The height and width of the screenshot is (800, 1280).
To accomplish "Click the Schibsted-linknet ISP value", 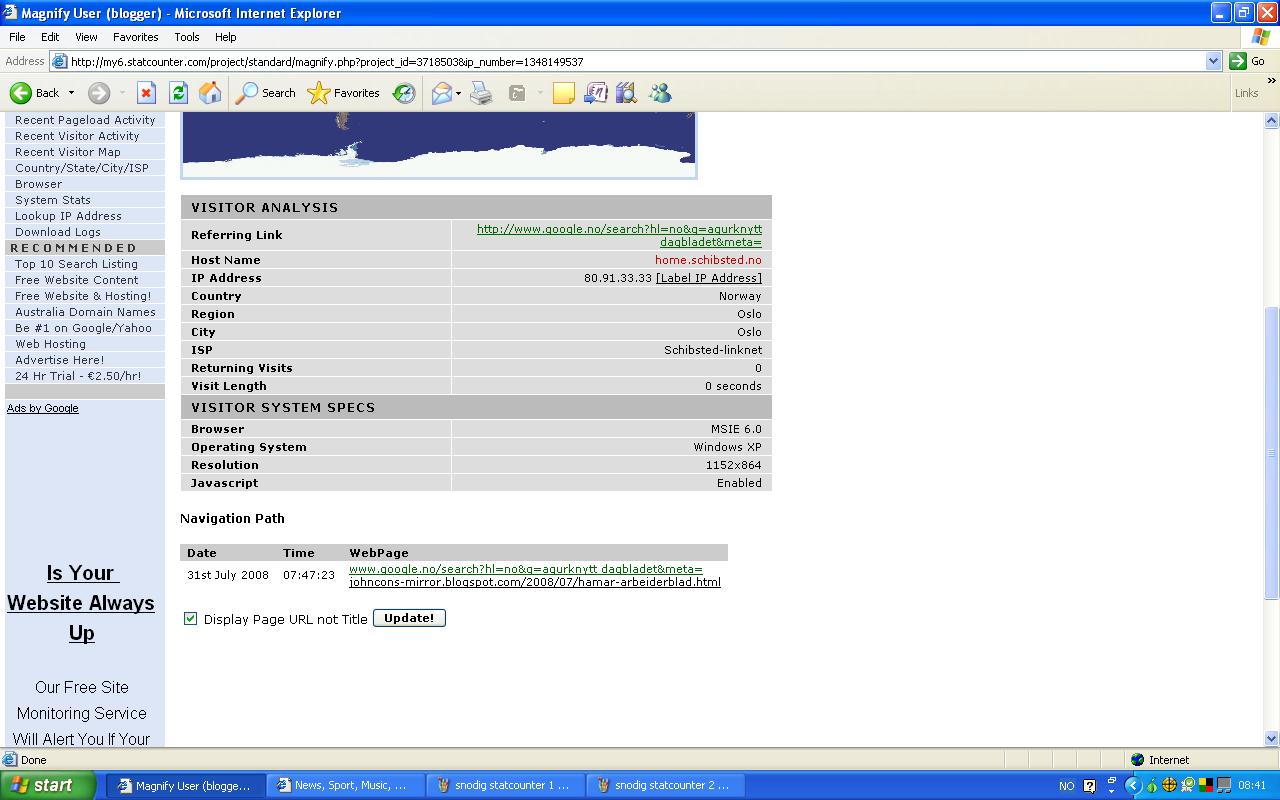I will pyautogui.click(x=713, y=350).
